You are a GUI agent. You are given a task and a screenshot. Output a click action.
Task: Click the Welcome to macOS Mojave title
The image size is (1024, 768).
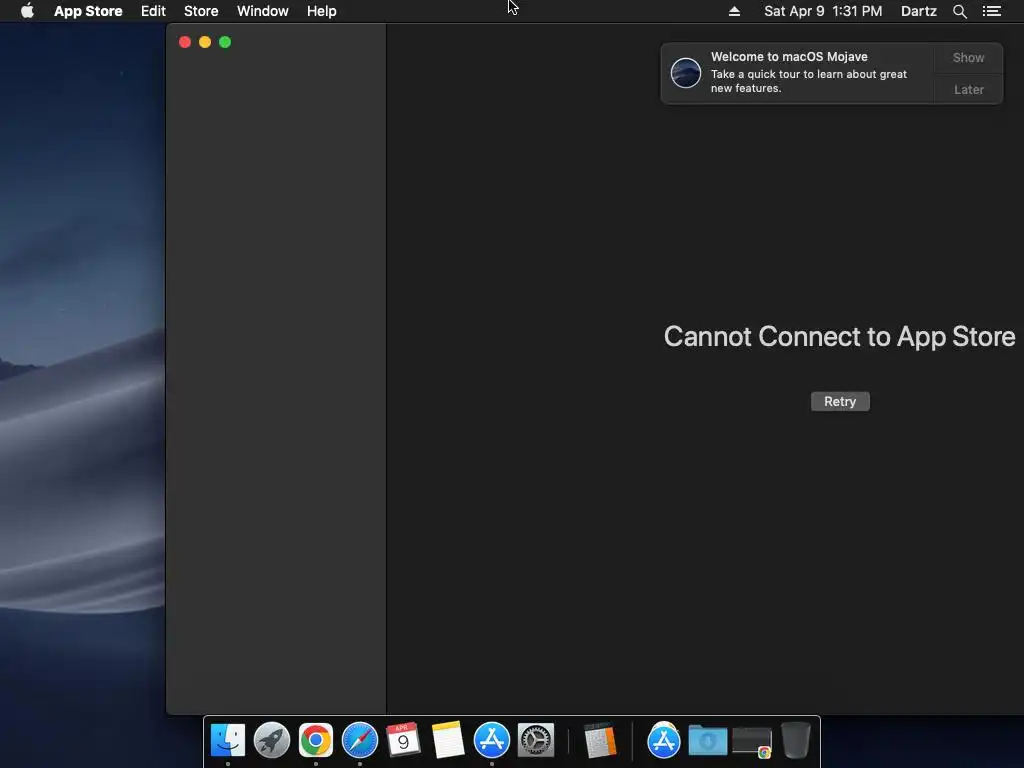[x=789, y=57]
